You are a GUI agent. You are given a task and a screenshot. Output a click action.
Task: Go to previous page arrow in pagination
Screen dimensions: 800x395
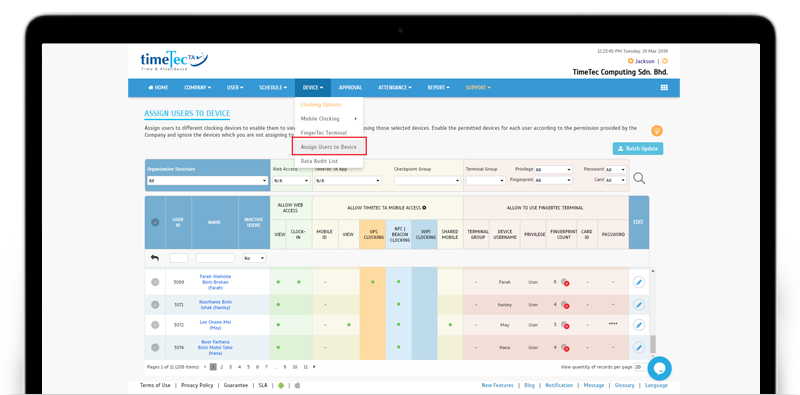click(x=205, y=366)
